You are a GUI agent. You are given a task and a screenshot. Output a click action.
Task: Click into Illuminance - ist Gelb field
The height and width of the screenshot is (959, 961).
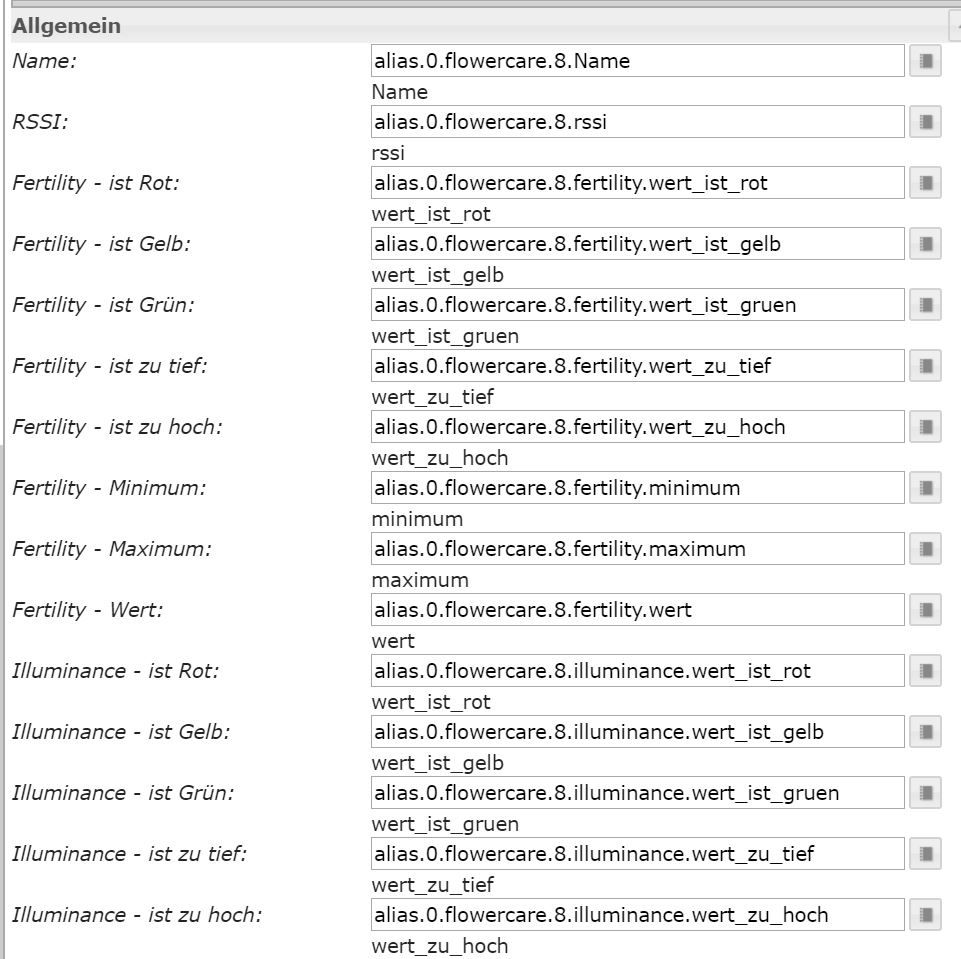637,732
